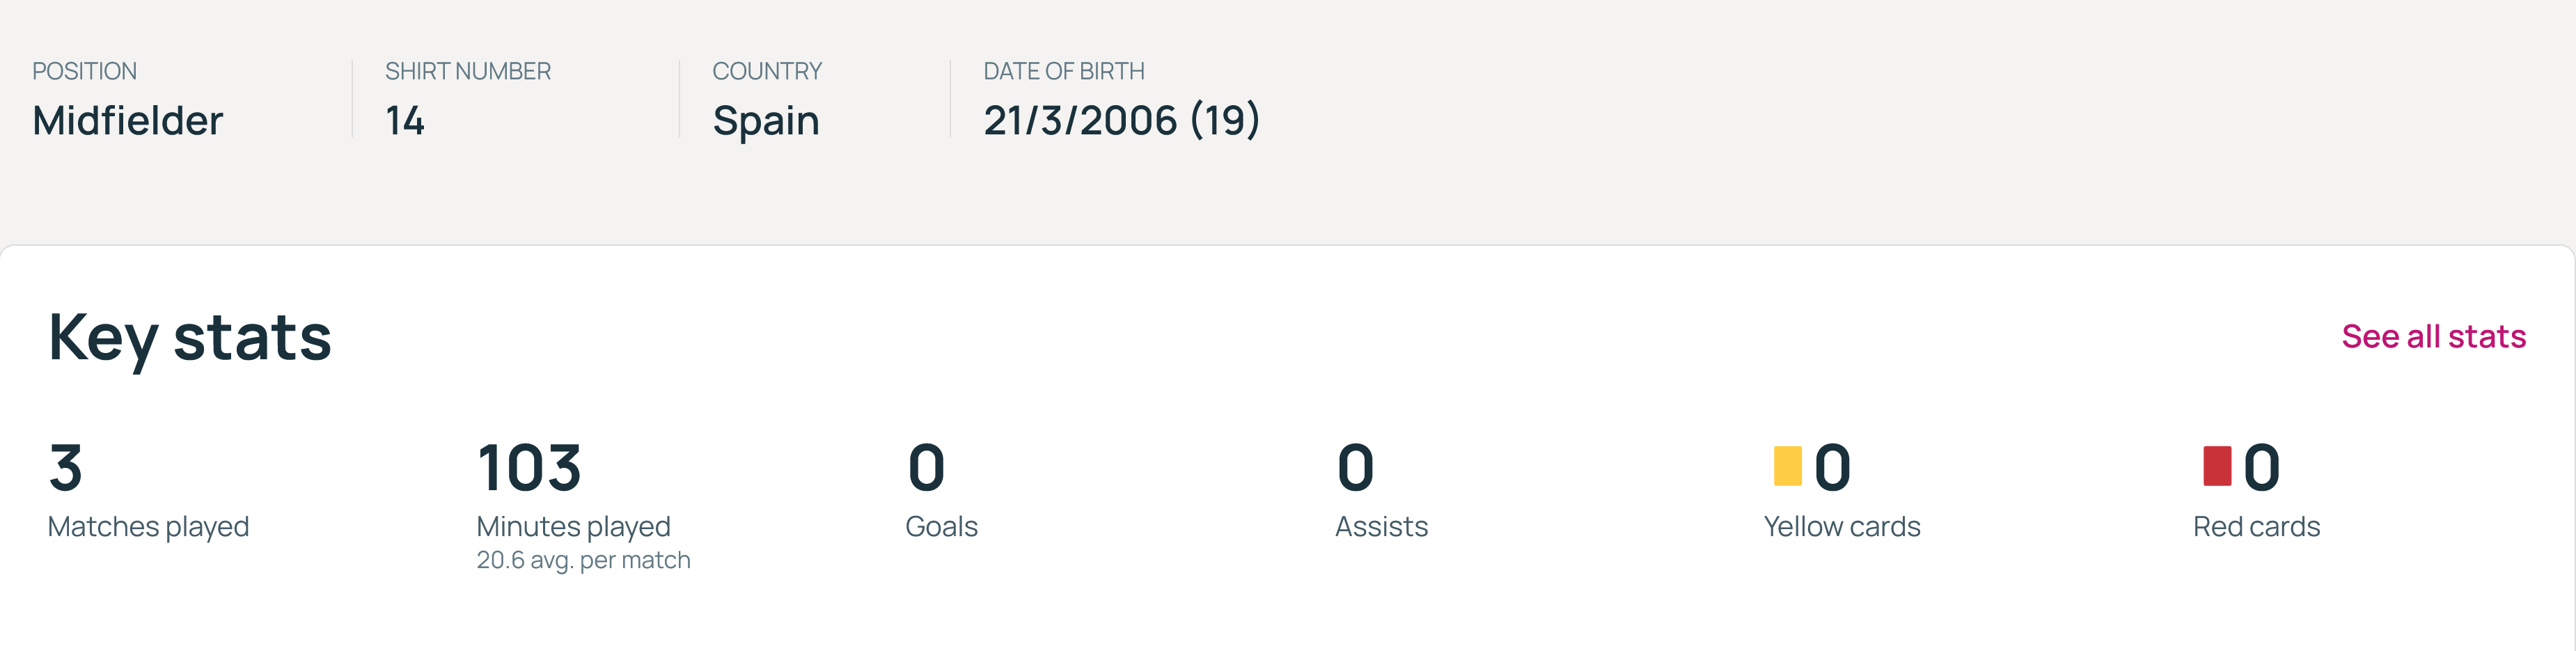Click the POSITION header label
Screen dimensions: 2576x651
click(84, 71)
